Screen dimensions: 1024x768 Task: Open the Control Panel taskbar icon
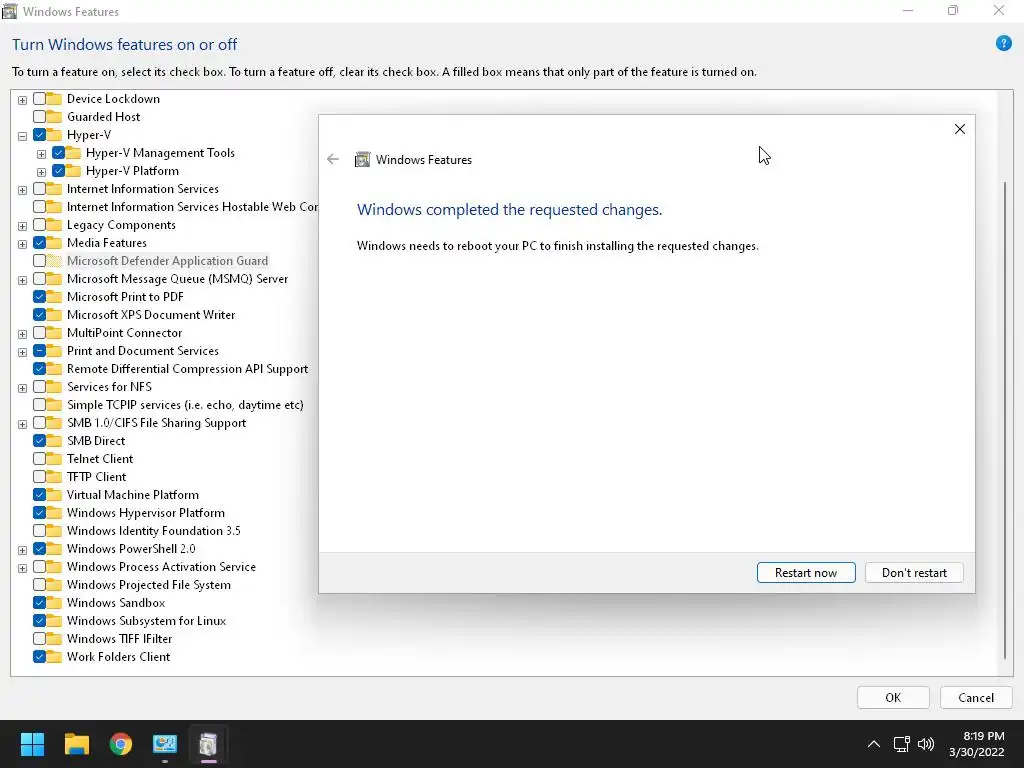[165, 744]
